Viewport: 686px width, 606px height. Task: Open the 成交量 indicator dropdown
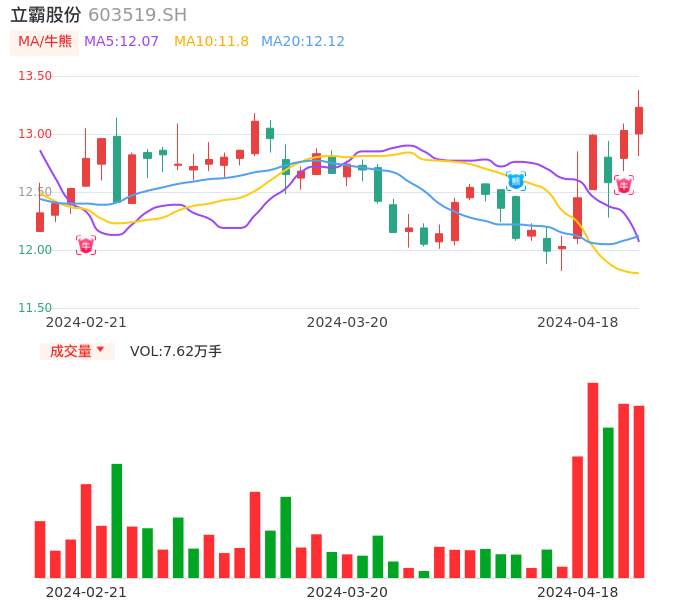[77, 351]
